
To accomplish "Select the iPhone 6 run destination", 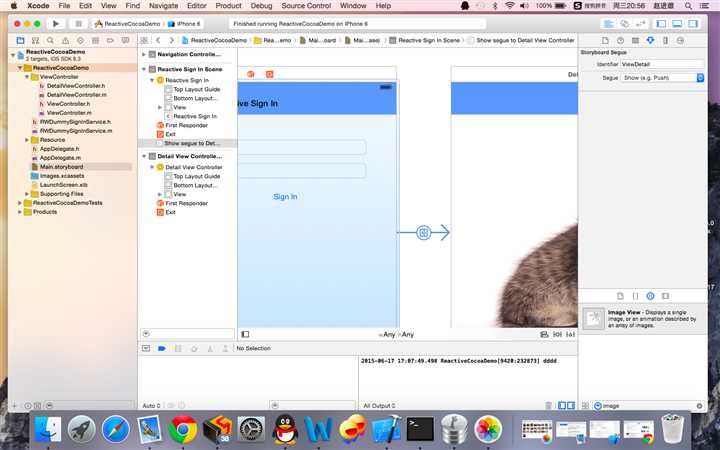I will (x=185, y=23).
